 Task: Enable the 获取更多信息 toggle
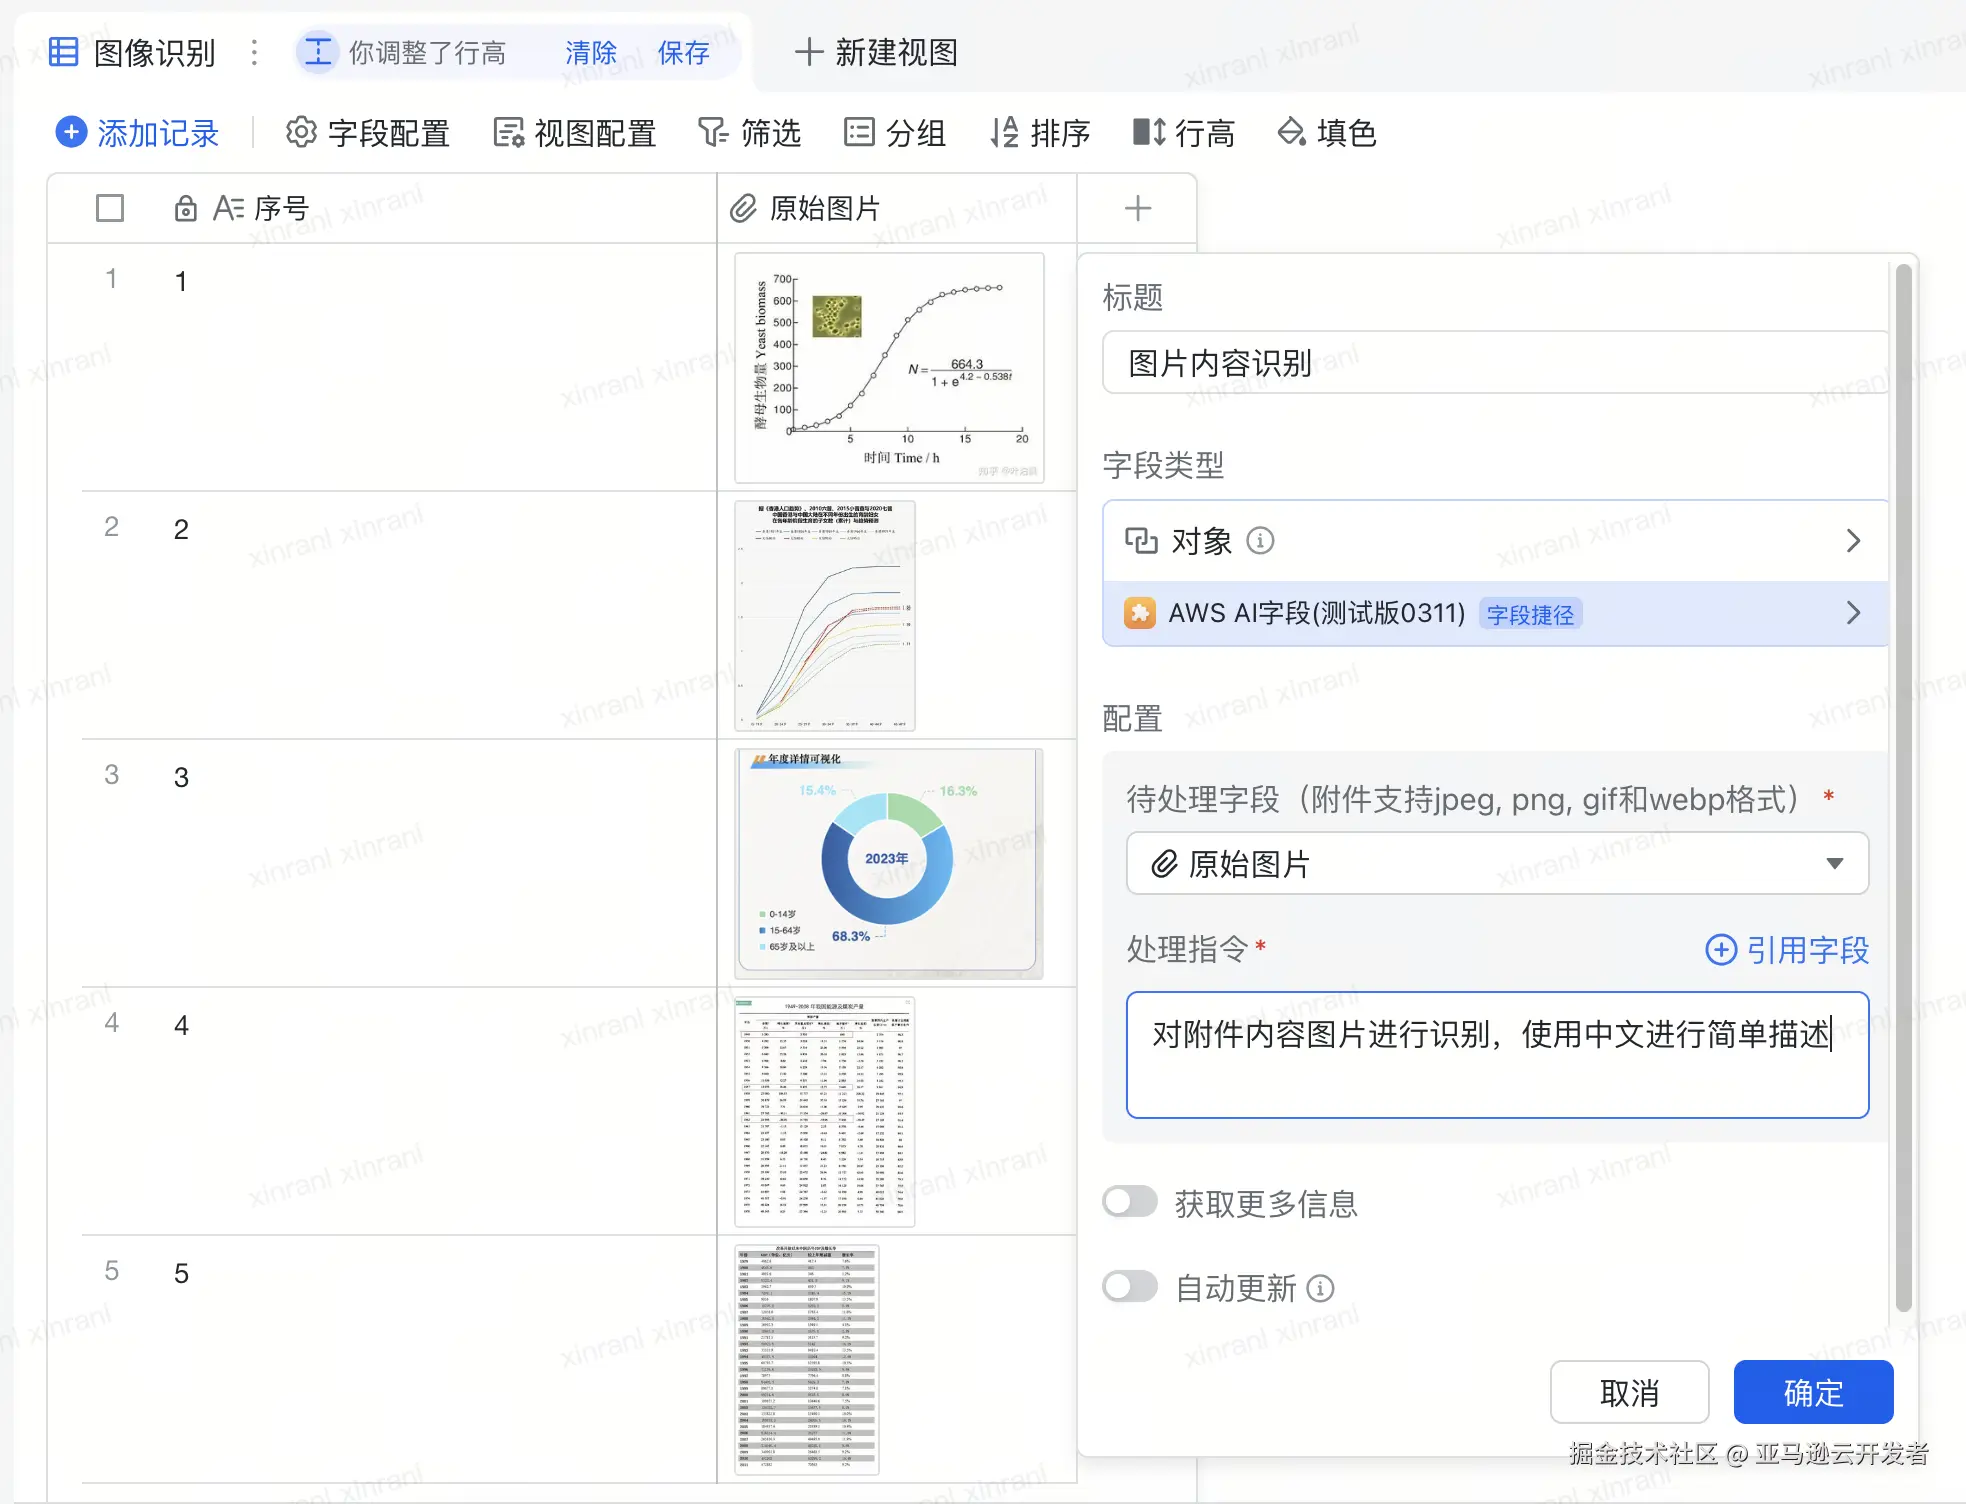point(1130,1202)
